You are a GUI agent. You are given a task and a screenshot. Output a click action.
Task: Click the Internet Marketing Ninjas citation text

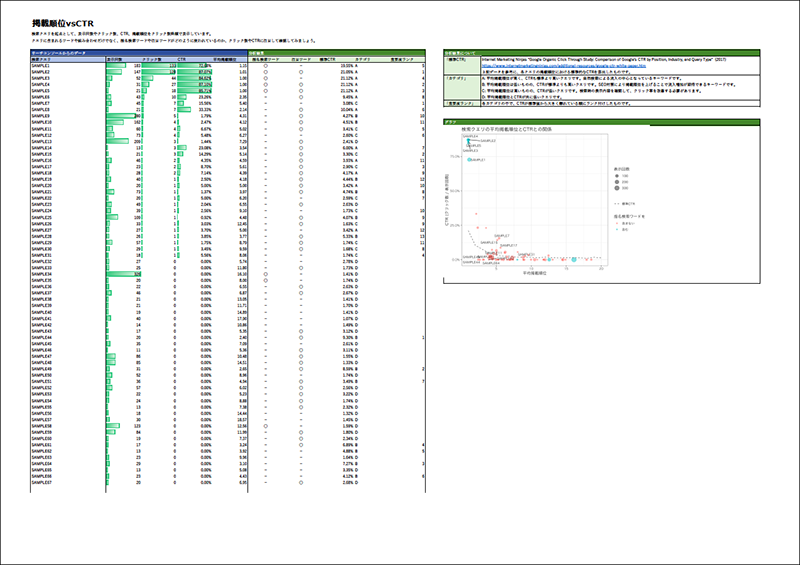[x=604, y=60]
